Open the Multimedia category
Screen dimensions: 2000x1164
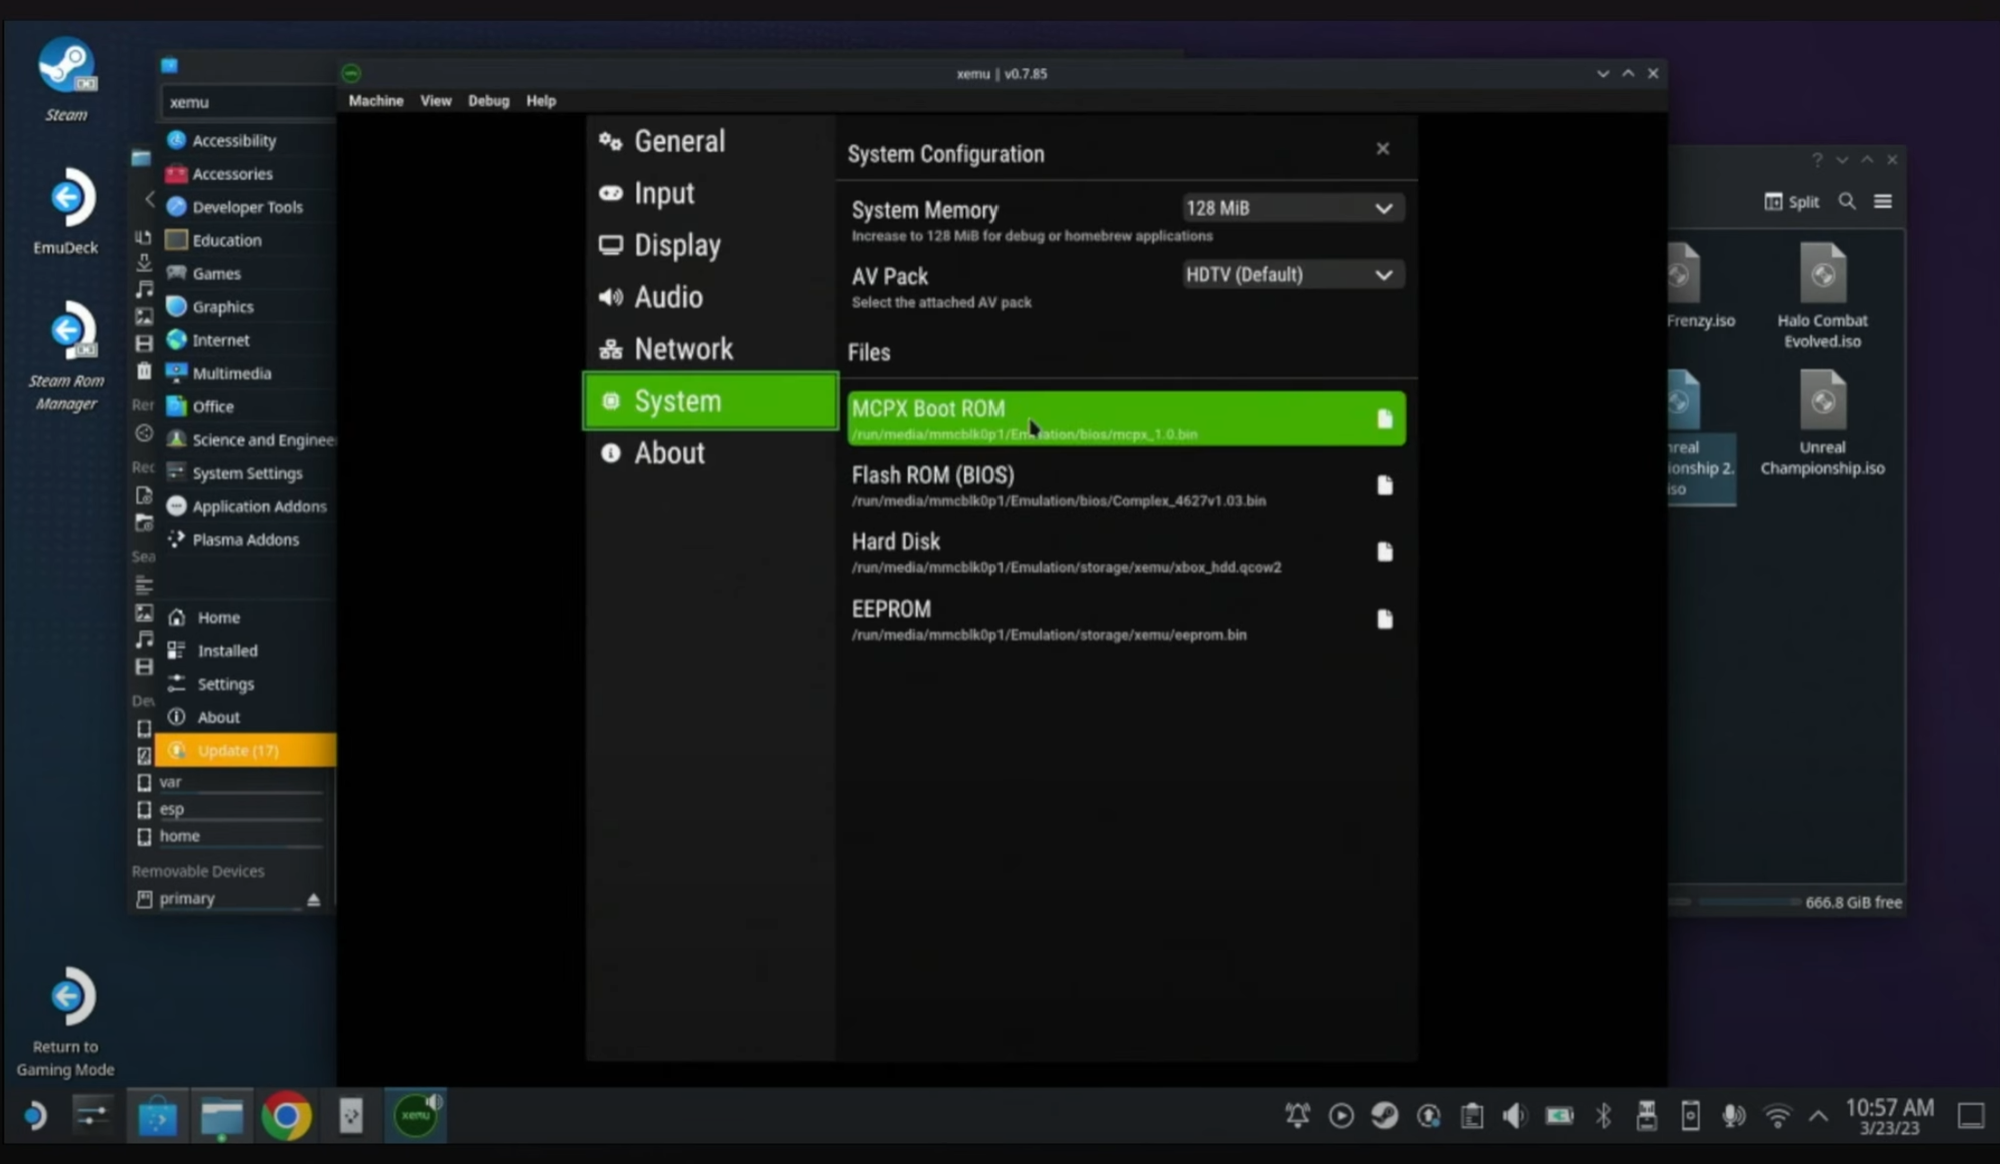(246, 373)
